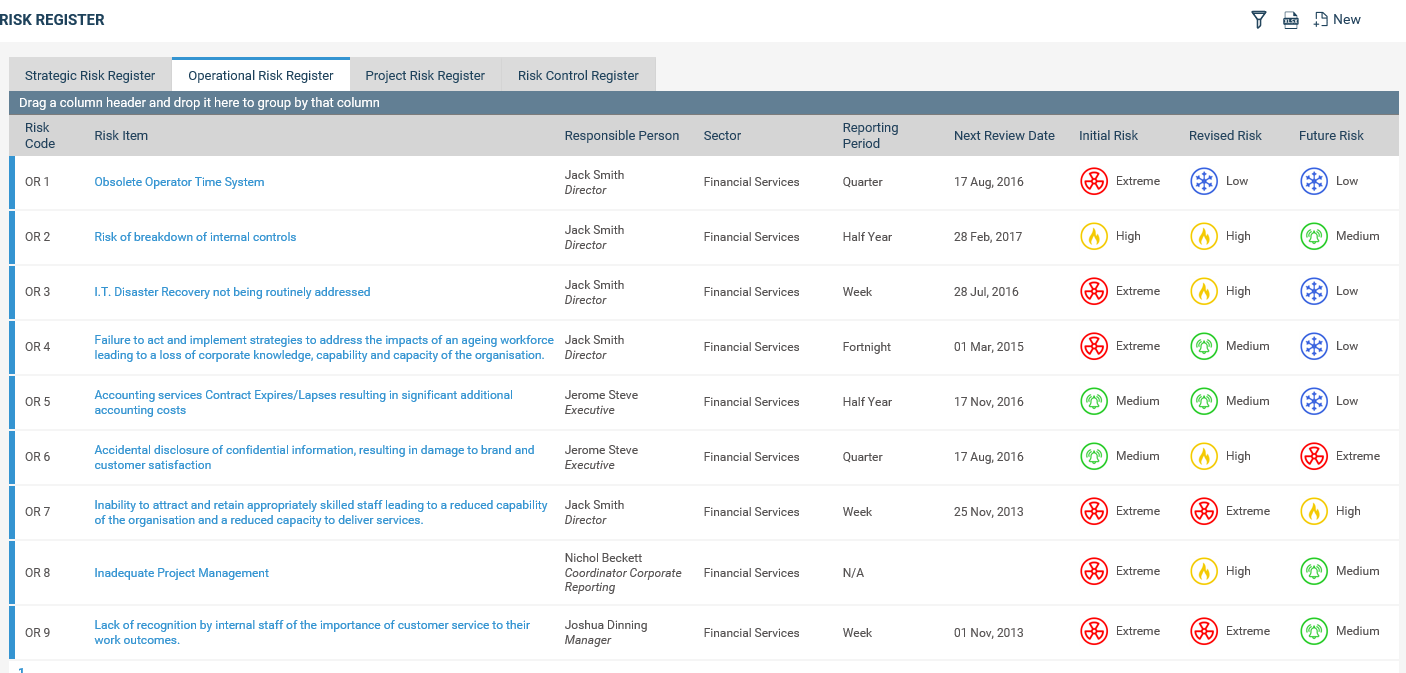
Task: Click the High future risk icon on OR 7
Action: tap(1313, 511)
